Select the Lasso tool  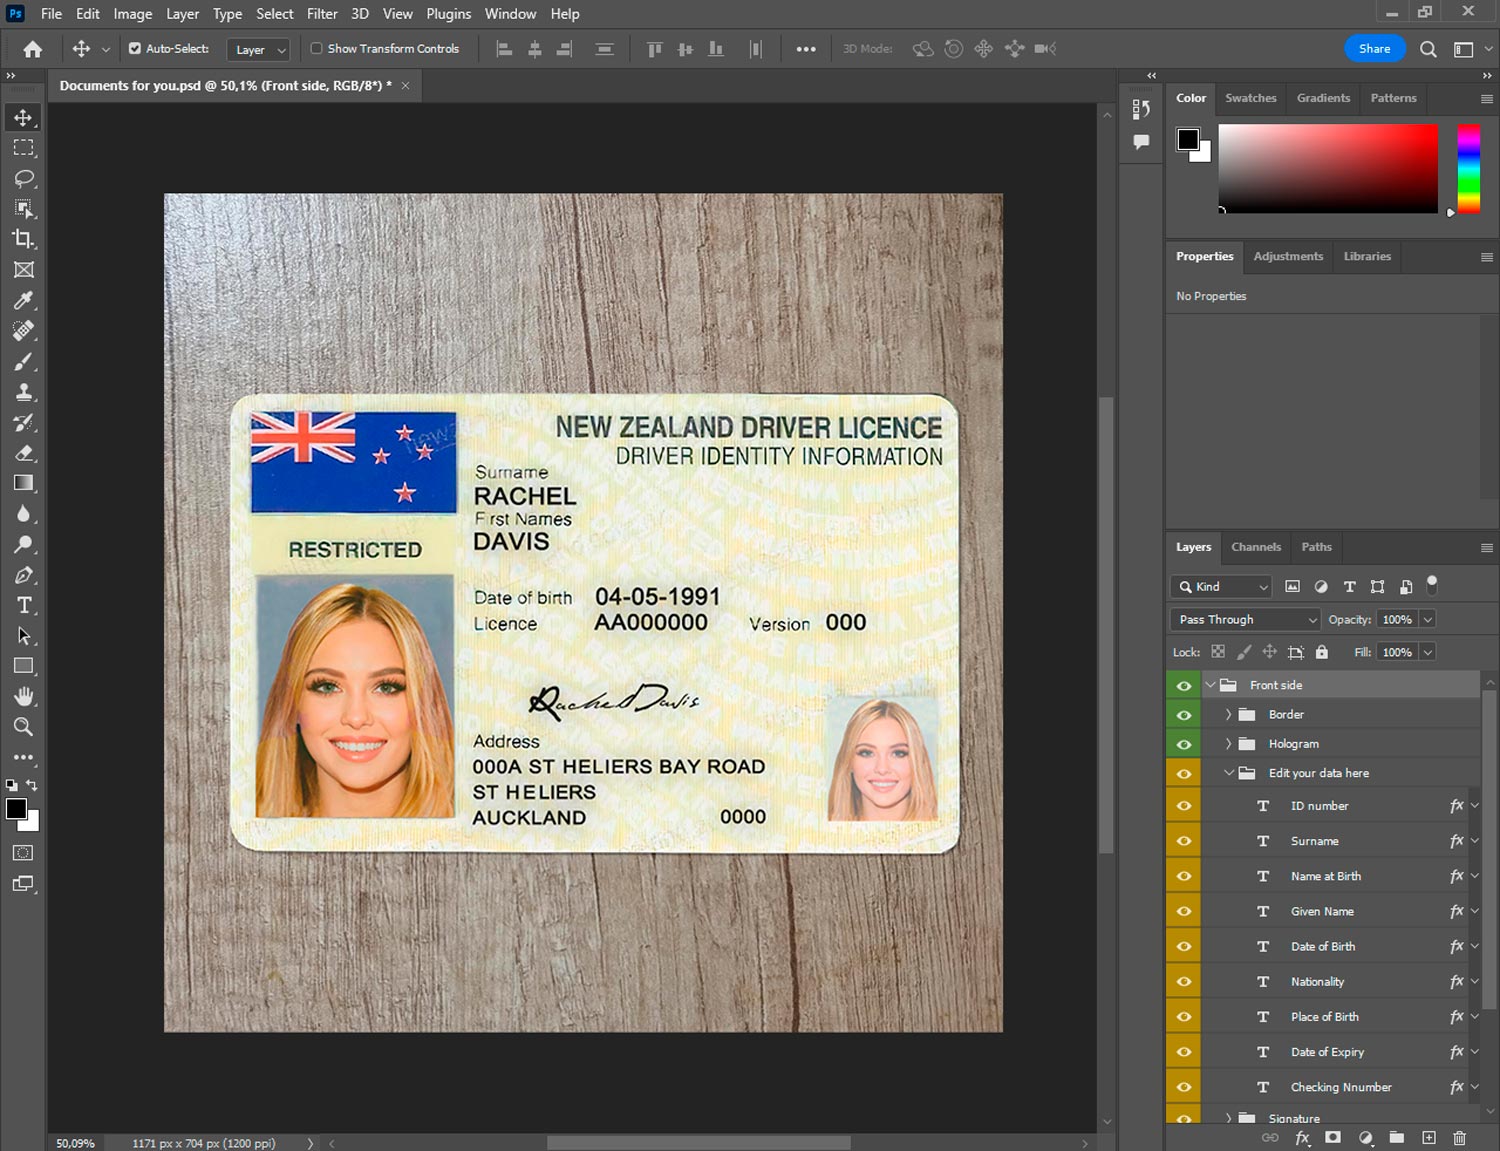point(24,178)
